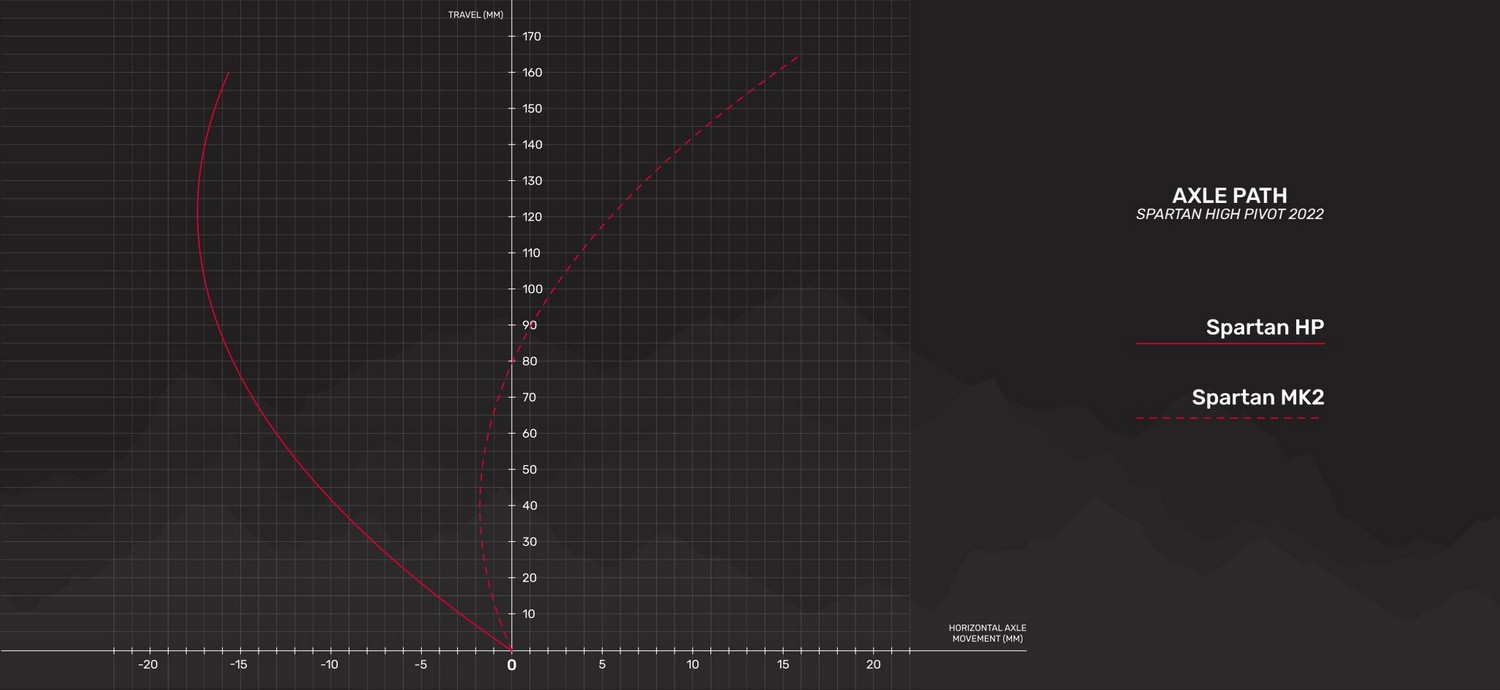Viewport: 1500px width, 690px height.
Task: Click the 0 origin label on the horizontal axis
Action: coord(512,665)
